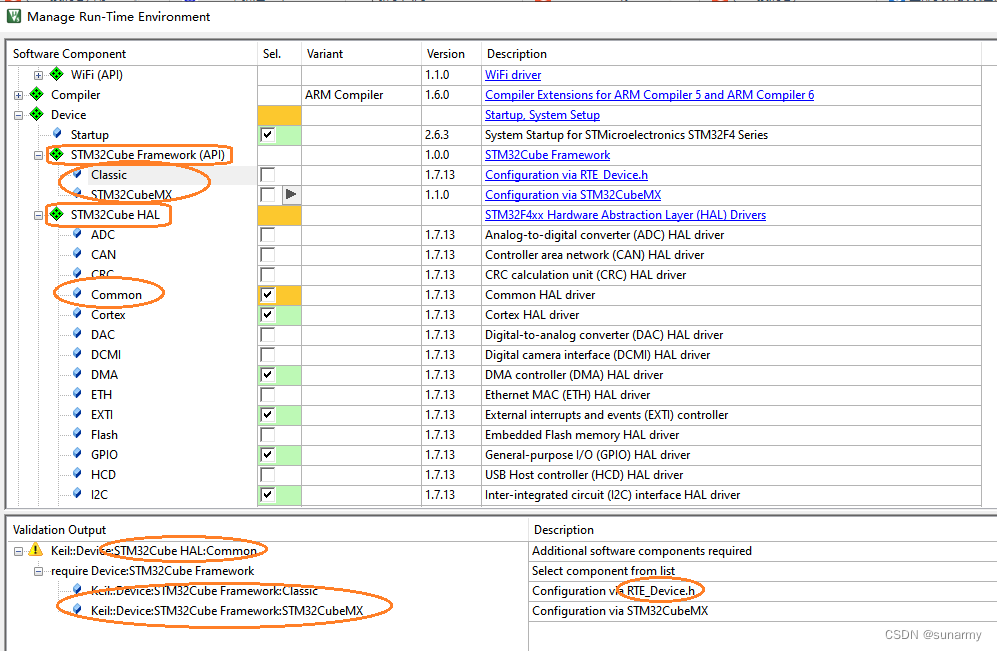This screenshot has height=651, width=997.
Task: Launch STM32CubeMX with the play arrow button
Action: [291, 195]
